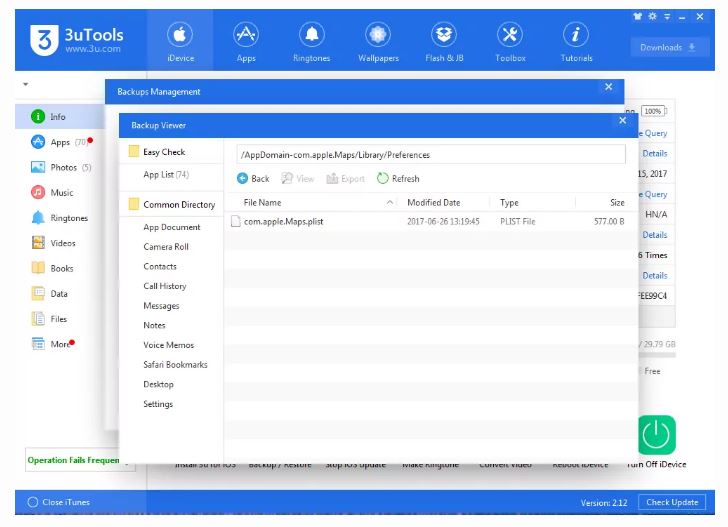The image size is (728, 527).
Task: Click the Back arrow button
Action: pos(253,178)
